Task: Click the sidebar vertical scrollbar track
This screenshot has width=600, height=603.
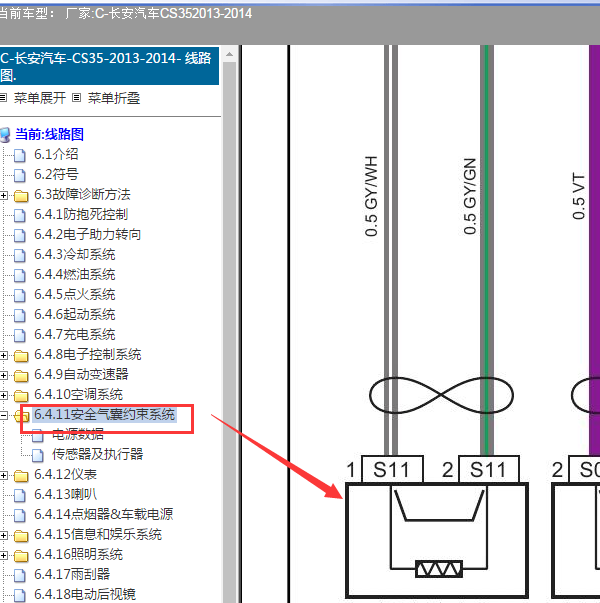Action: click(x=230, y=331)
